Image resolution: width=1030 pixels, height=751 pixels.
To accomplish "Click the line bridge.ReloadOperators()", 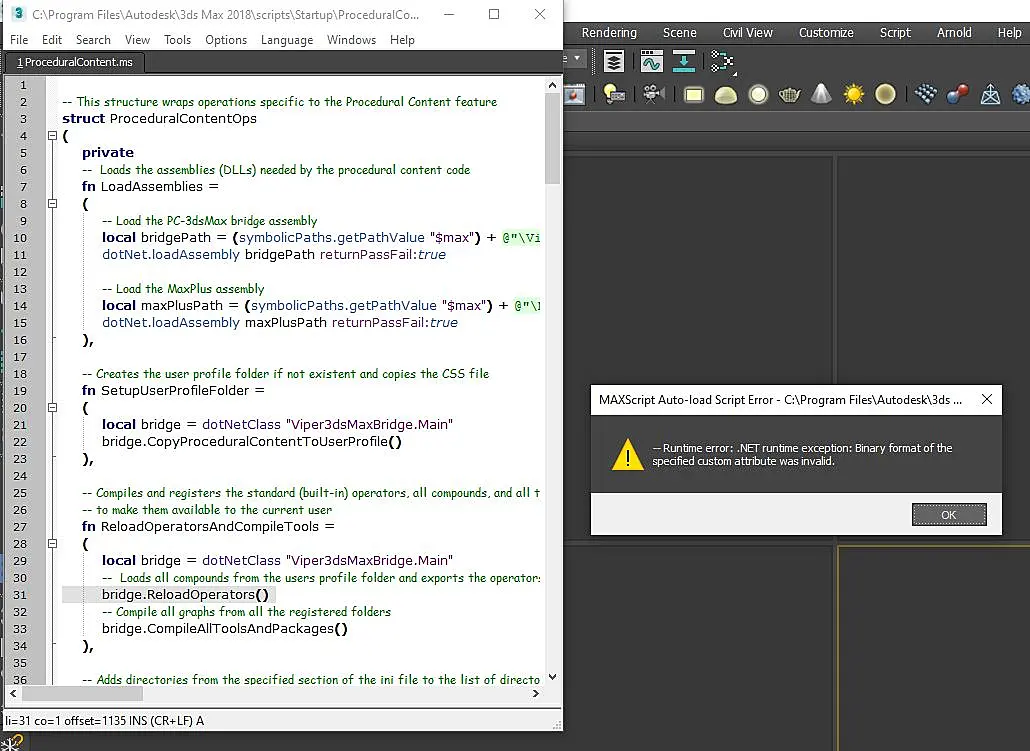I will point(185,595).
